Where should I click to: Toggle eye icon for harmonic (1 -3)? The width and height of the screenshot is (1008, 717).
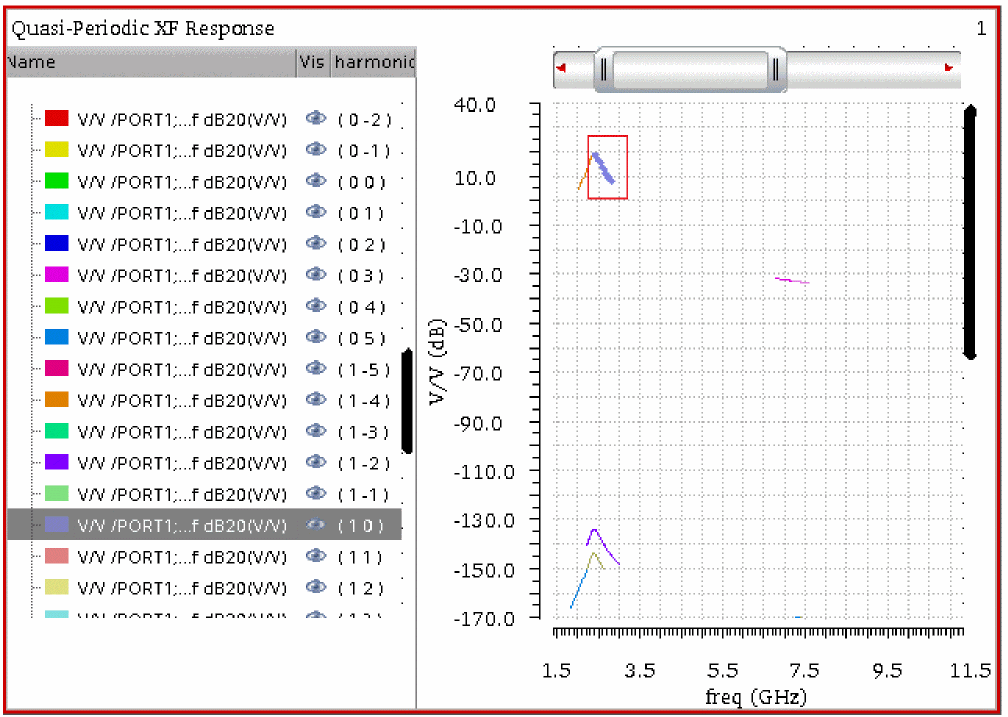tap(316, 430)
